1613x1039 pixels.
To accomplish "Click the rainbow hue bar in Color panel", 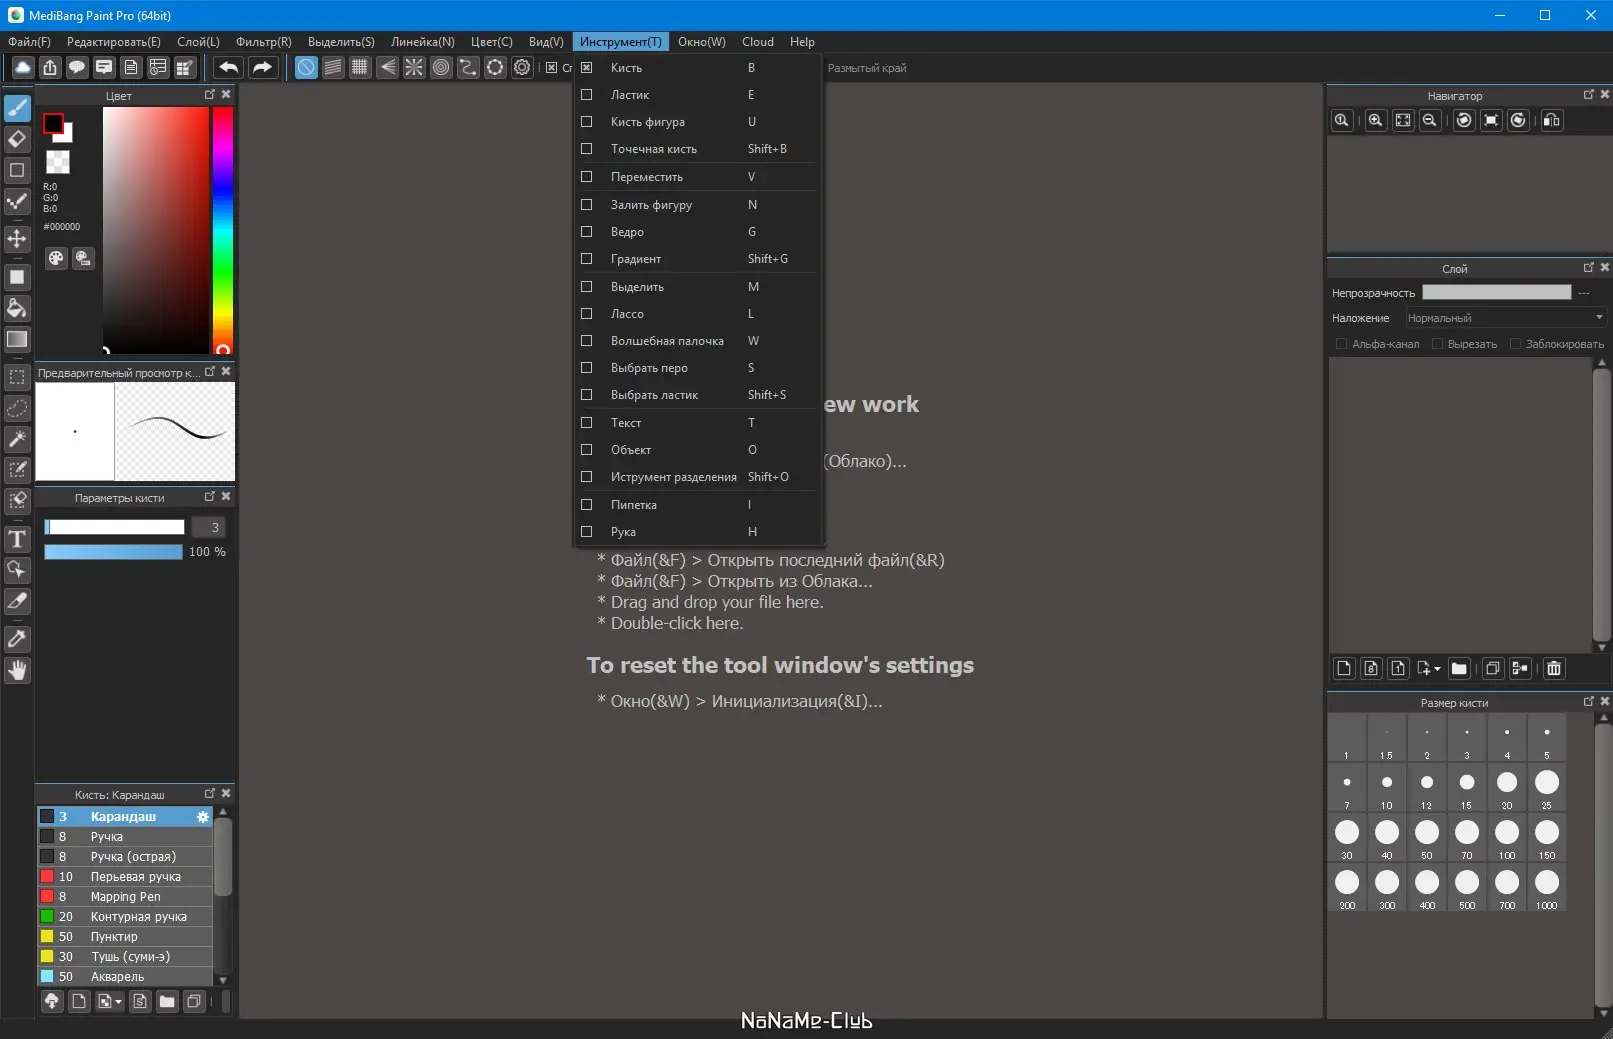I will pos(222,229).
